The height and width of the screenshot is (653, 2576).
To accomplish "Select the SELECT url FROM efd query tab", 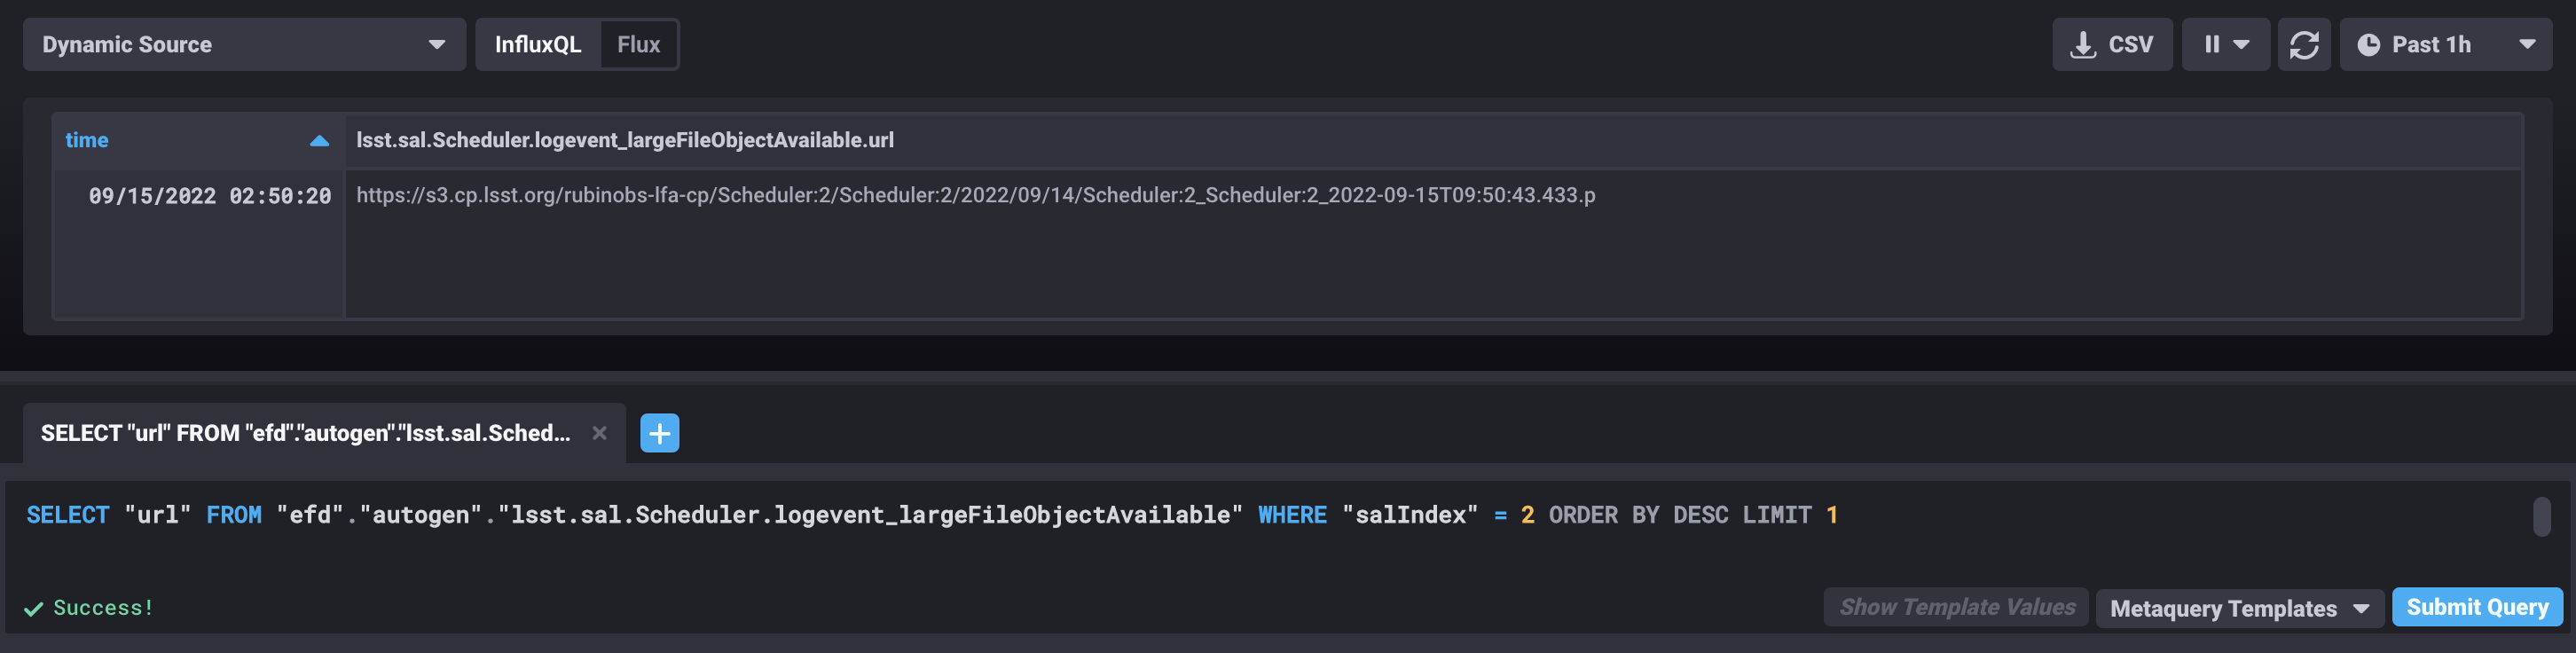I will click(x=308, y=432).
